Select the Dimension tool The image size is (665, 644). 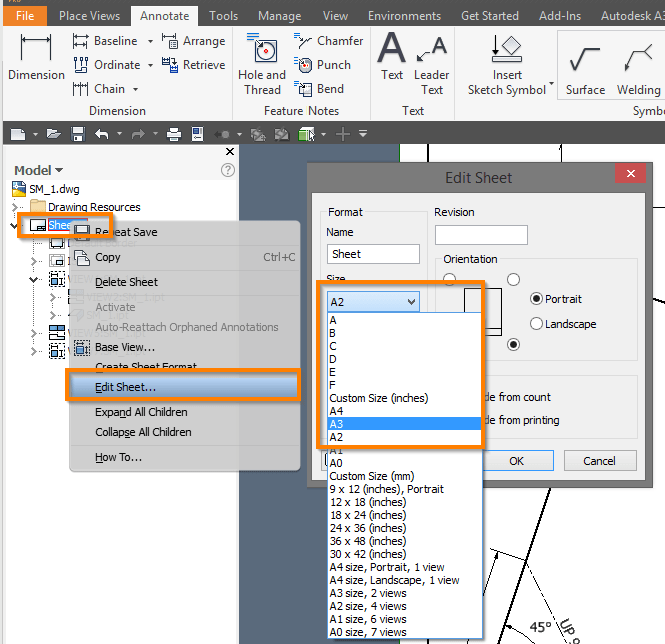(36, 57)
